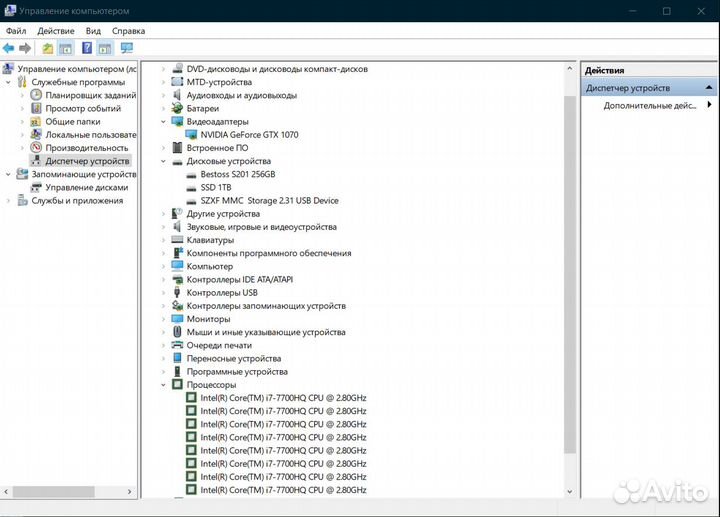Viewport: 720px width, 517px height.
Task: Expand the Клавиатуры category
Action: 163,240
